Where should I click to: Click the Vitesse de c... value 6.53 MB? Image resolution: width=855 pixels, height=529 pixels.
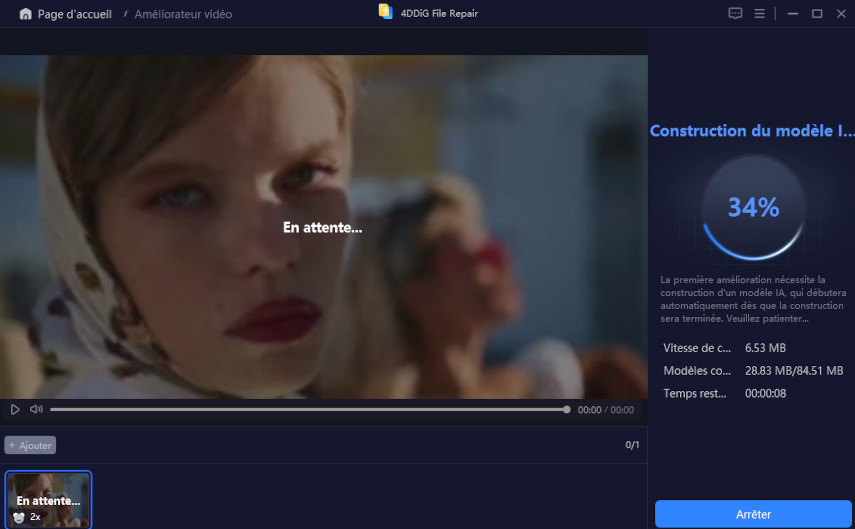[x=766, y=348]
